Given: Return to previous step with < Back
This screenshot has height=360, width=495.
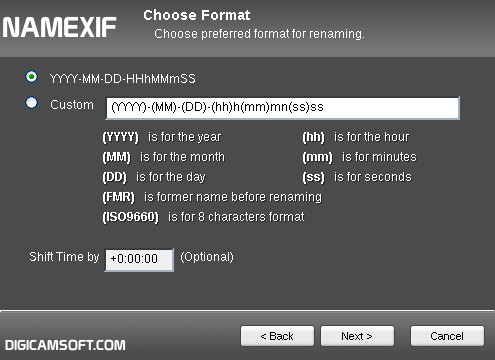Looking at the screenshot, I should click(x=277, y=336).
